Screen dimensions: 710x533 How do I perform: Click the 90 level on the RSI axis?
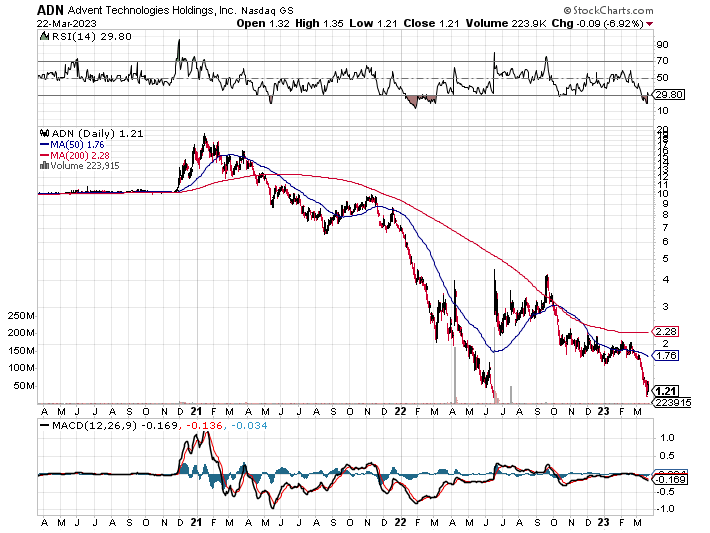[x=662, y=44]
